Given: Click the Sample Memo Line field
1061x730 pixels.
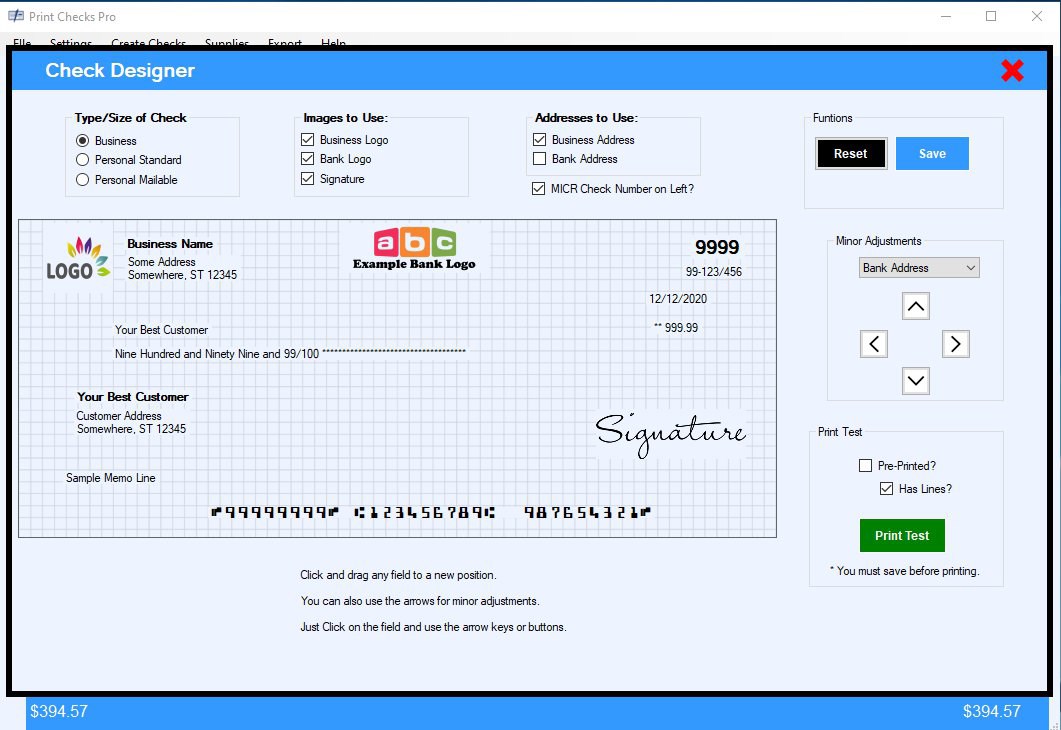Looking at the screenshot, I should tap(110, 477).
